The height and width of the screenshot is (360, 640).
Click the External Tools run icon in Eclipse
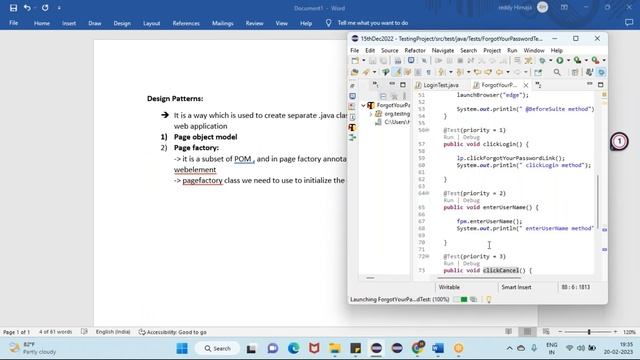pyautogui.click(x=596, y=60)
